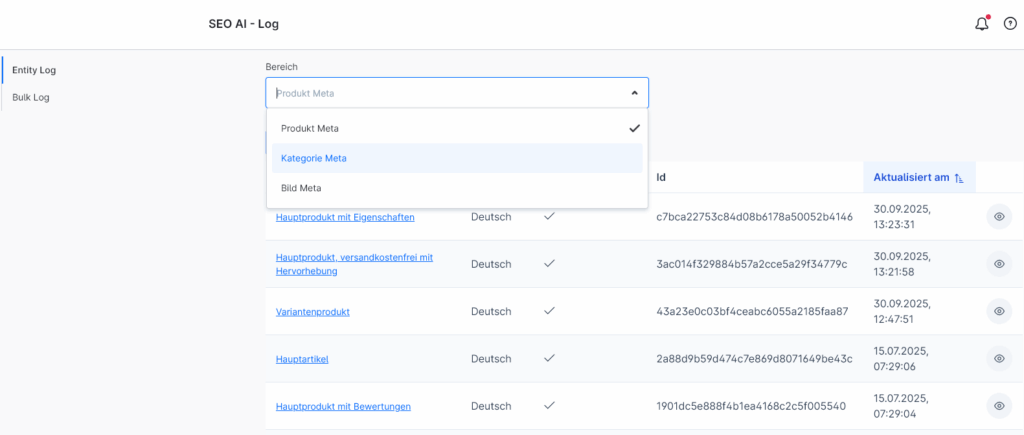
Task: Show details via eye icon for Hauptprodukt mit Bewertungen
Action: click(998, 405)
